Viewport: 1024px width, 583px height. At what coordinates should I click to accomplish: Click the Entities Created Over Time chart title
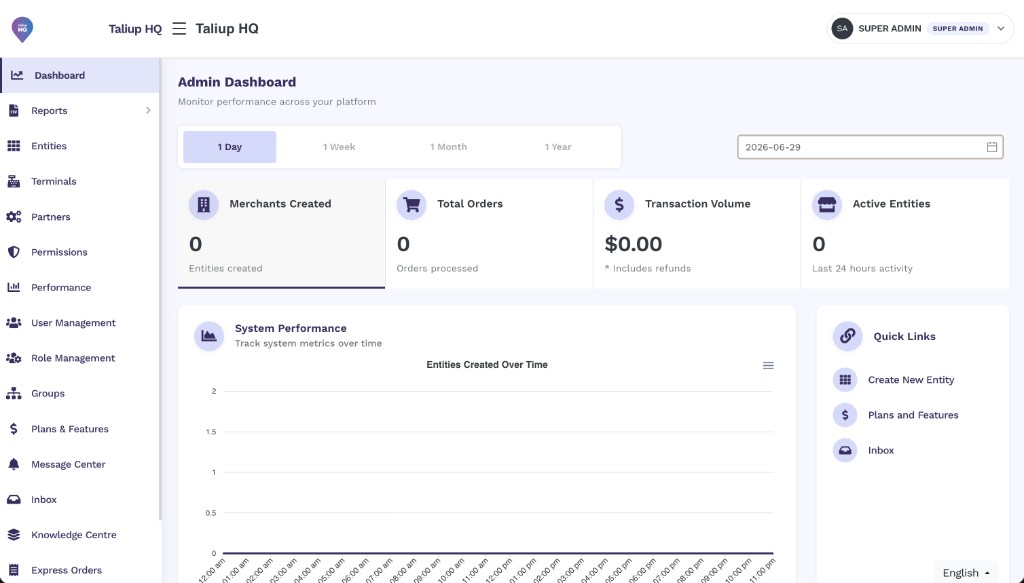pos(487,365)
